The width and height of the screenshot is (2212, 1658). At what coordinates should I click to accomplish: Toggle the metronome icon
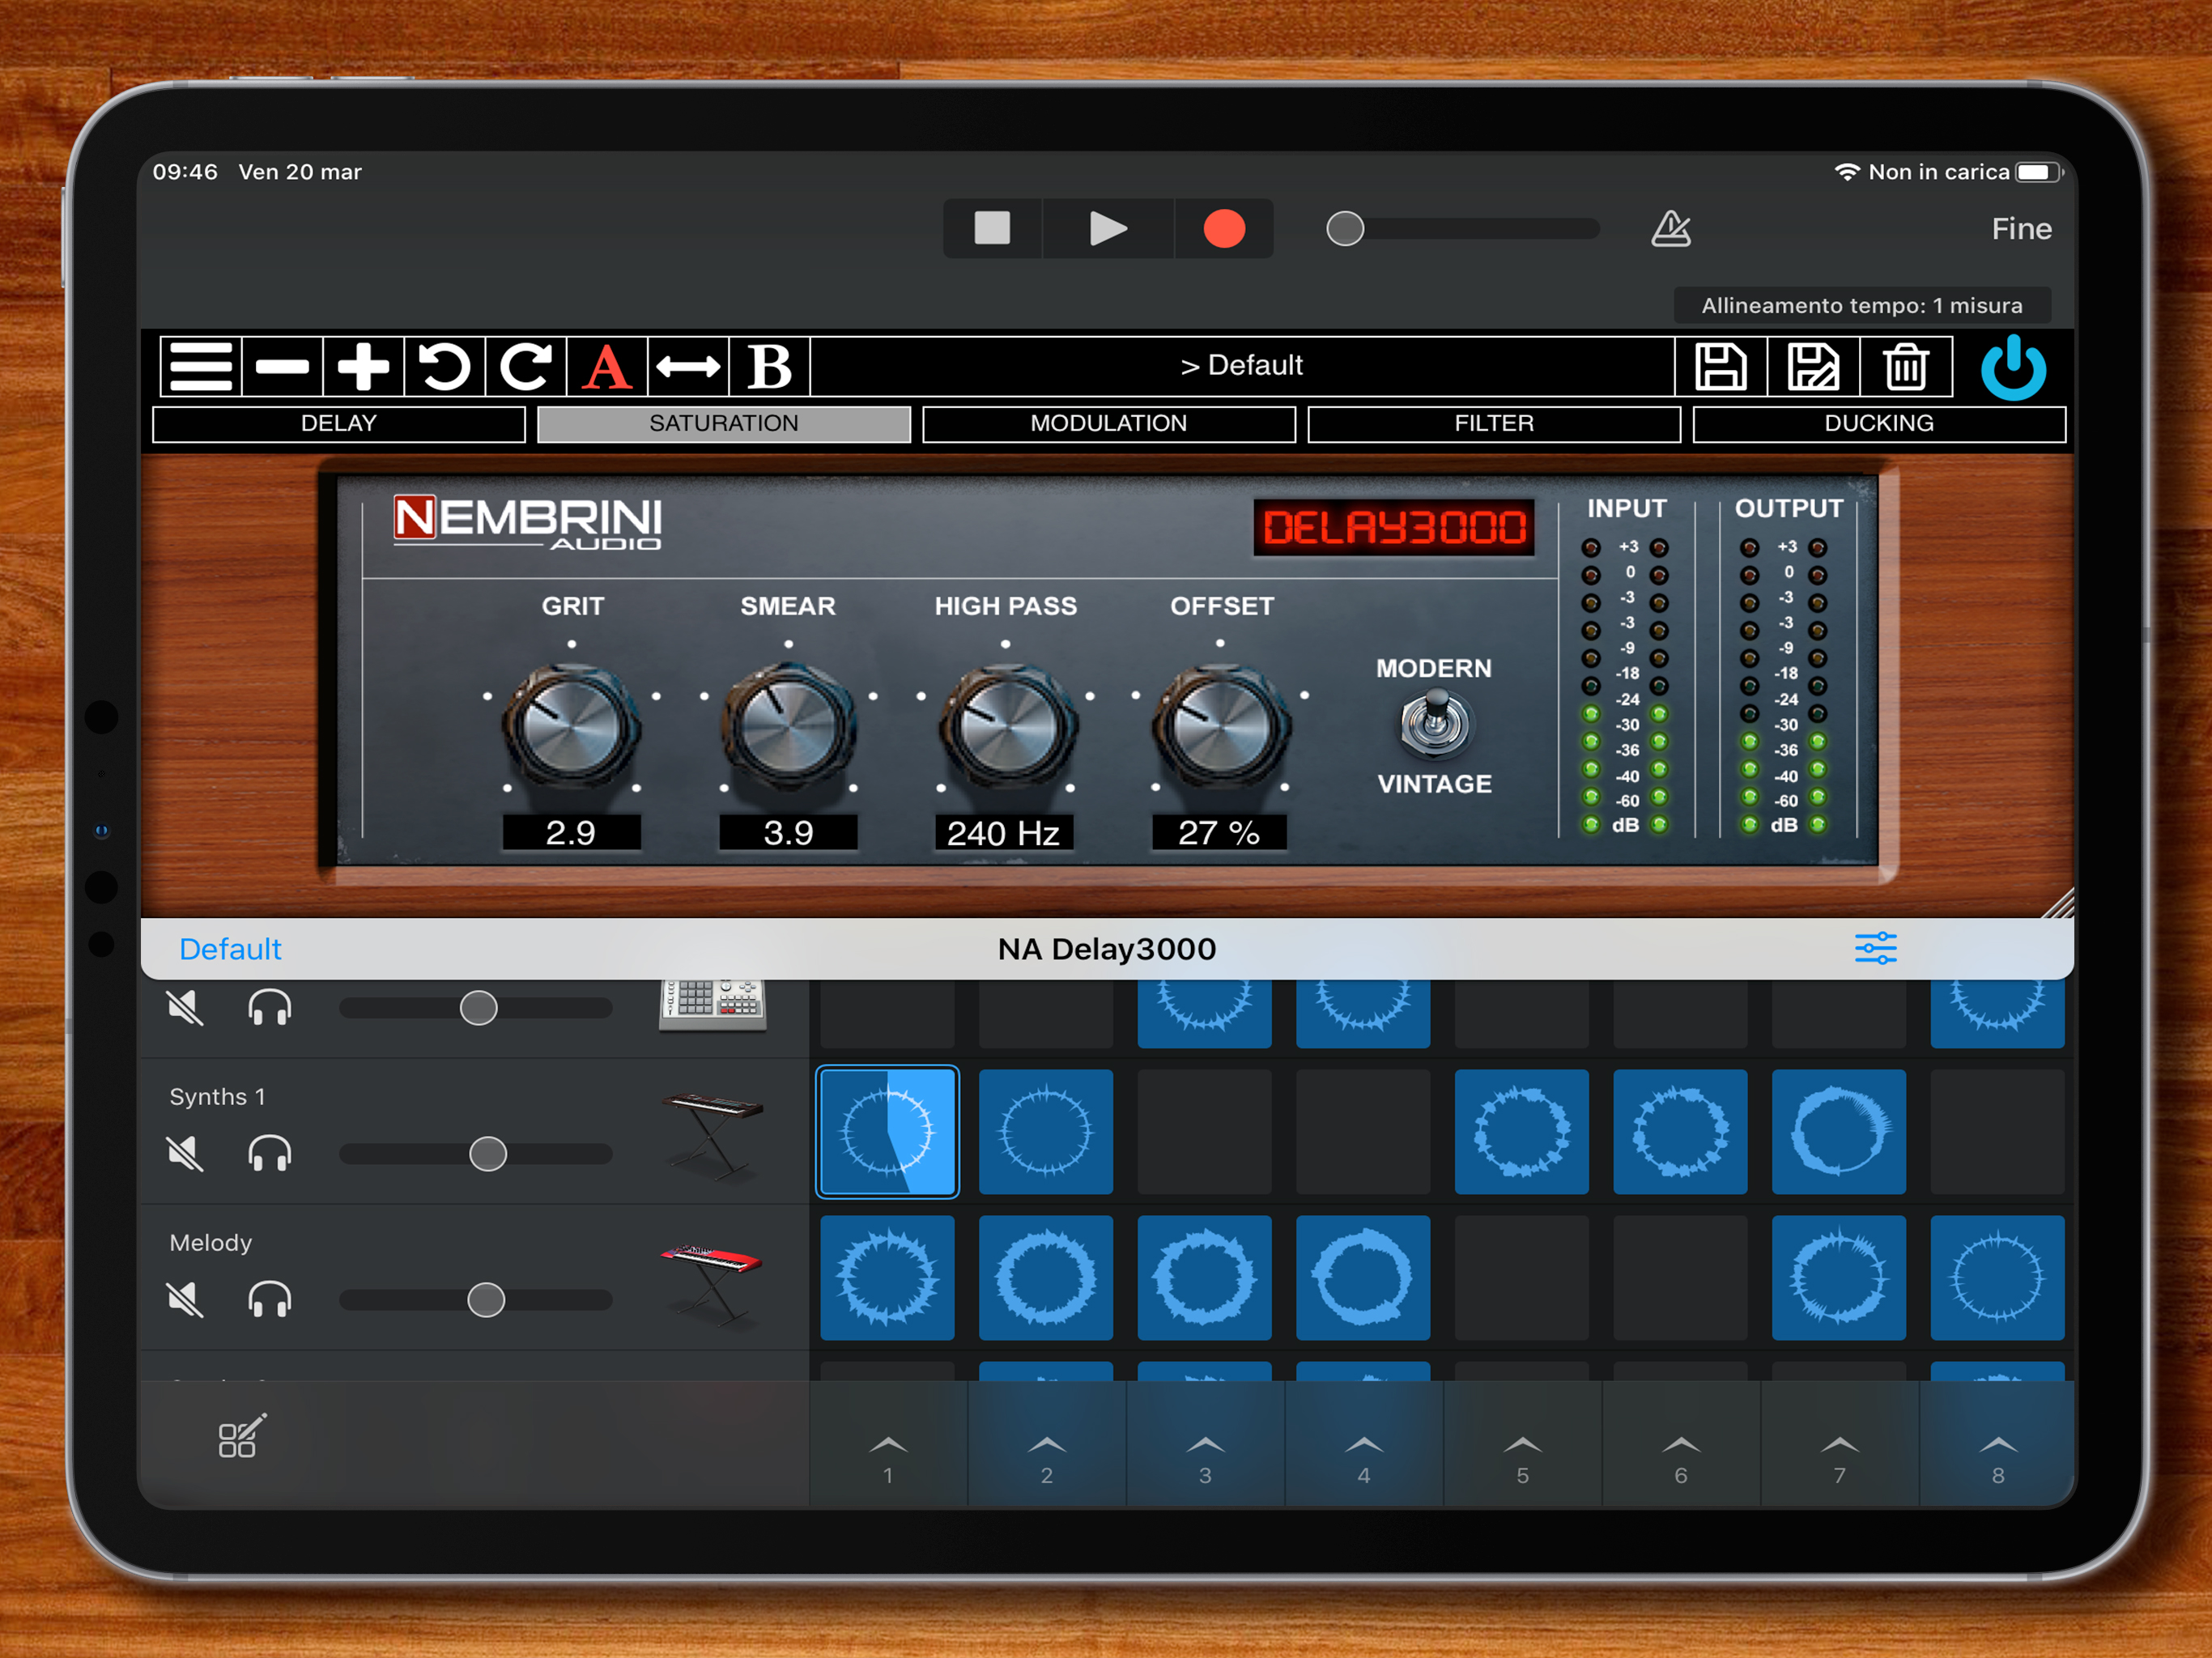pyautogui.click(x=1671, y=228)
